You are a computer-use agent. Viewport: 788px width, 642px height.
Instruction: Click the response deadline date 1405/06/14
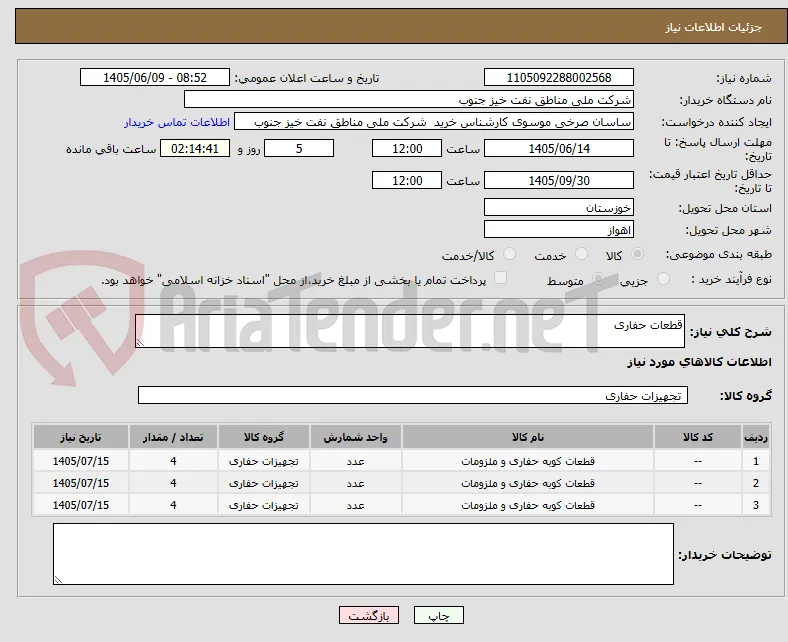tap(559, 148)
